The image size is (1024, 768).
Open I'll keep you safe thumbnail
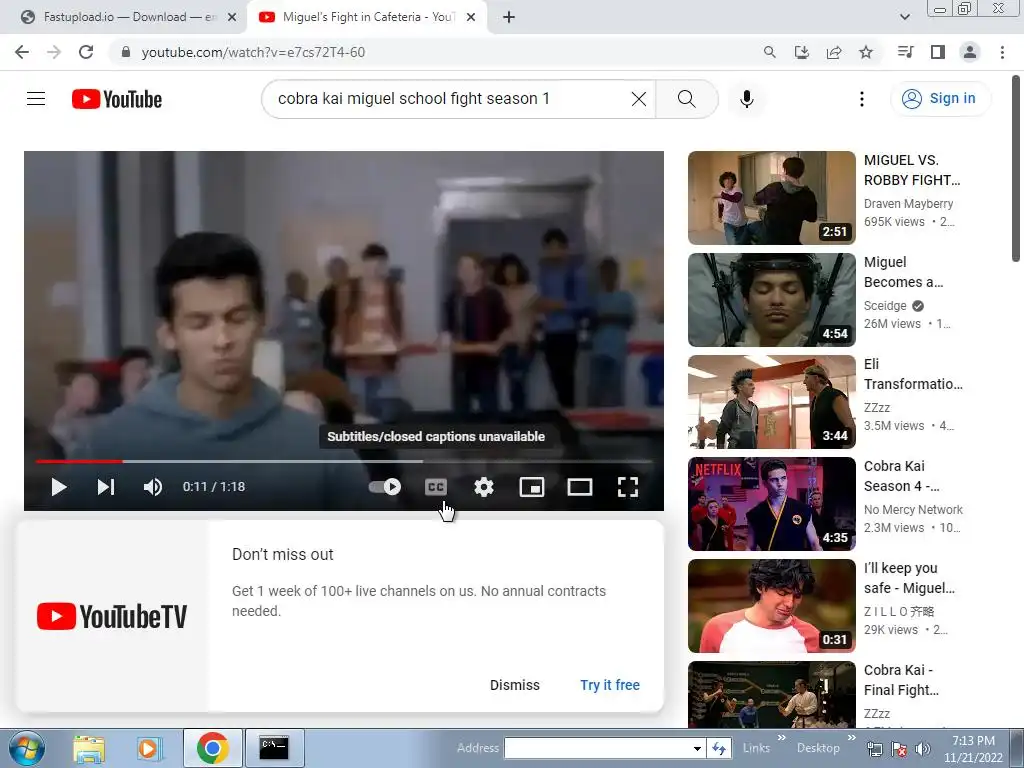point(771,605)
